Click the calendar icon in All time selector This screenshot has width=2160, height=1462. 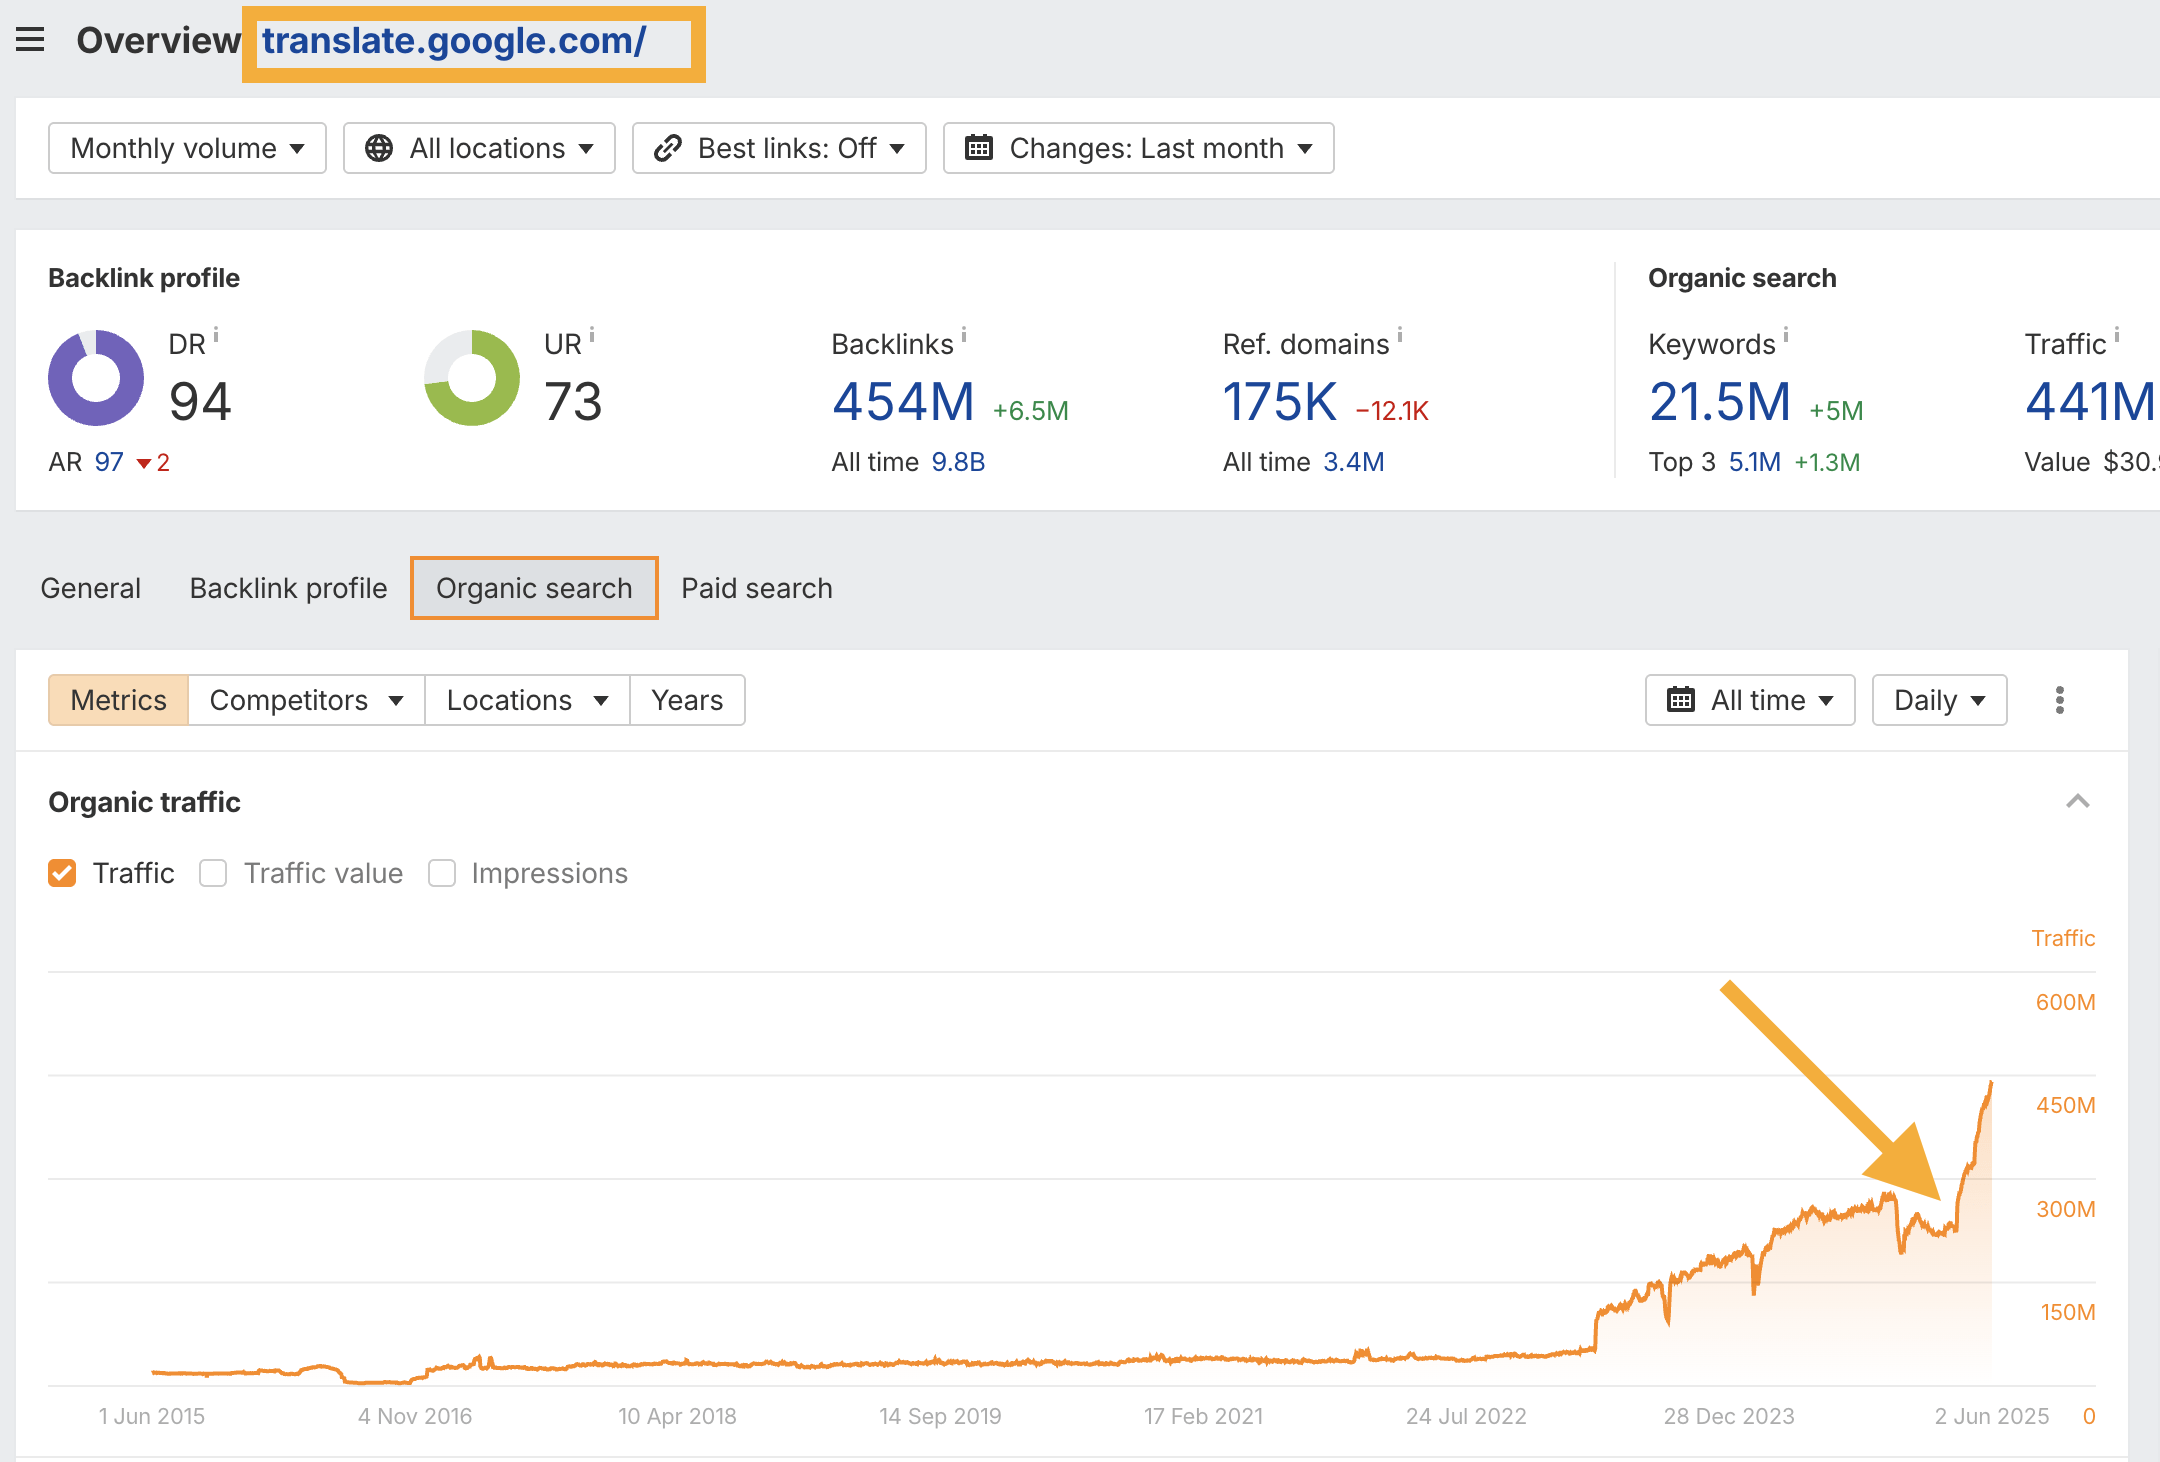[x=1684, y=700]
